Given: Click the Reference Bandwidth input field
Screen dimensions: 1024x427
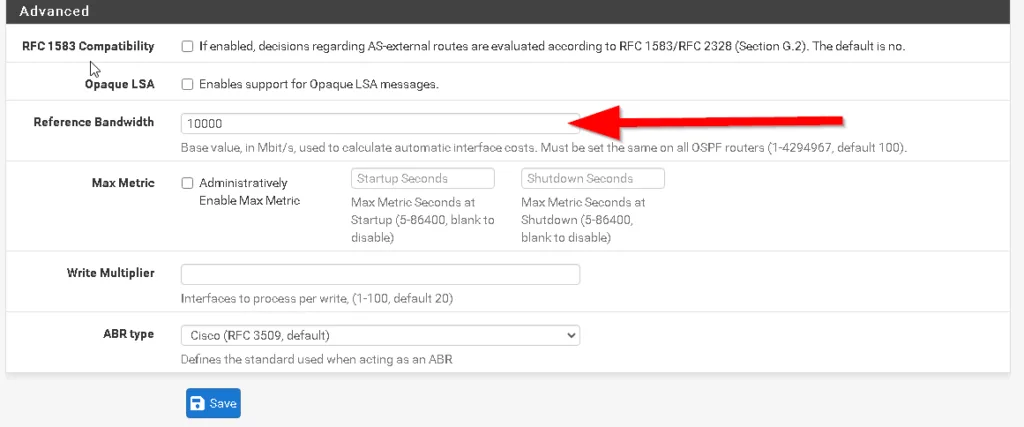Looking at the screenshot, I should pyautogui.click(x=380, y=123).
